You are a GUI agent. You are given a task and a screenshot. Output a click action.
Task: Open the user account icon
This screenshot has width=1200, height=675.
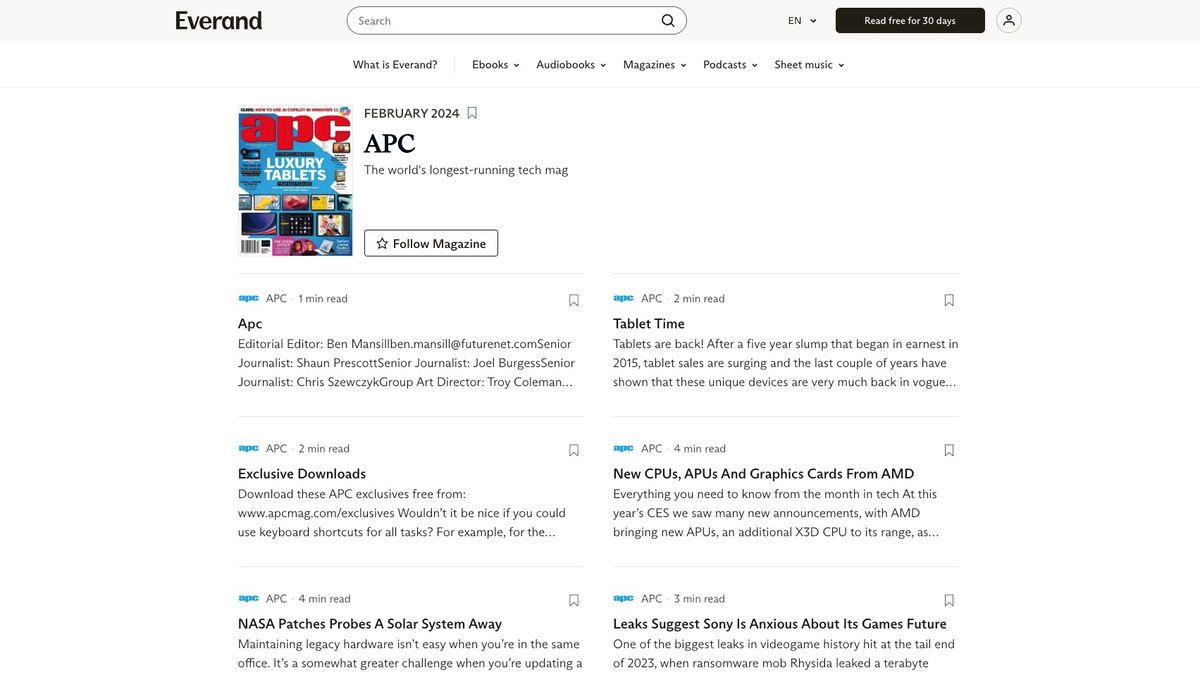click(x=1008, y=19)
